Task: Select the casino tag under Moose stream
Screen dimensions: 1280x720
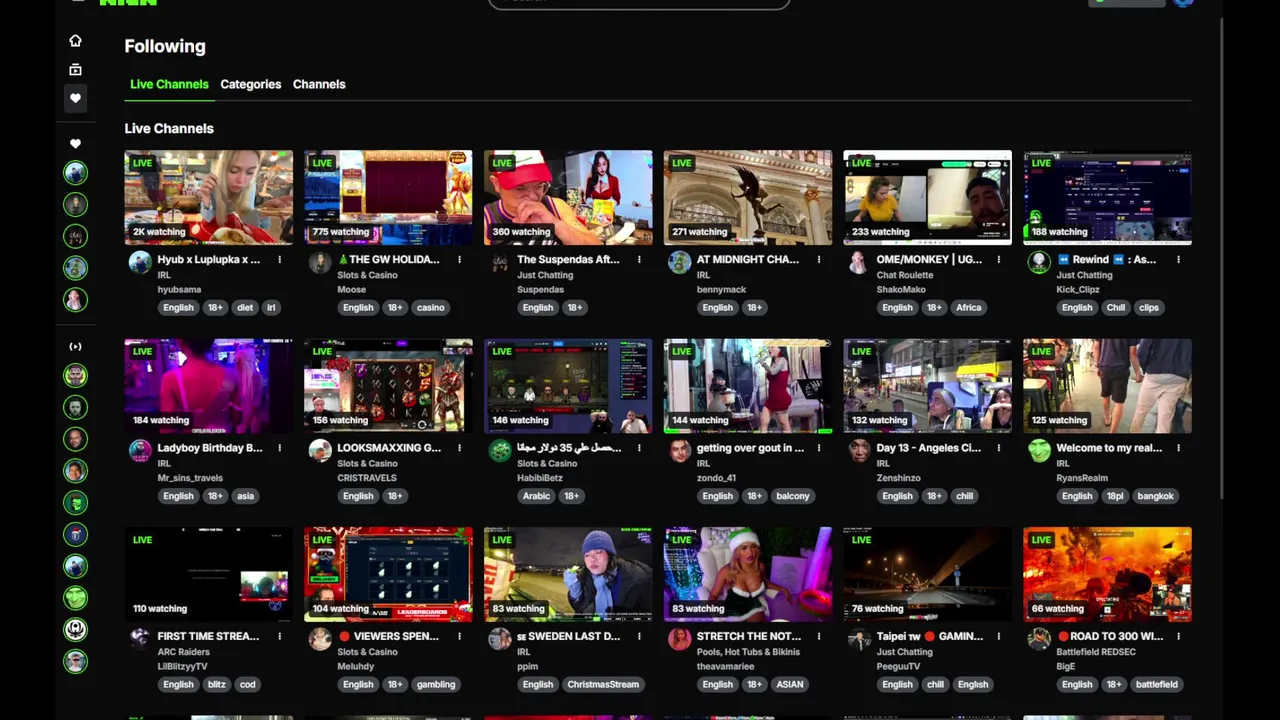Action: [431, 308]
